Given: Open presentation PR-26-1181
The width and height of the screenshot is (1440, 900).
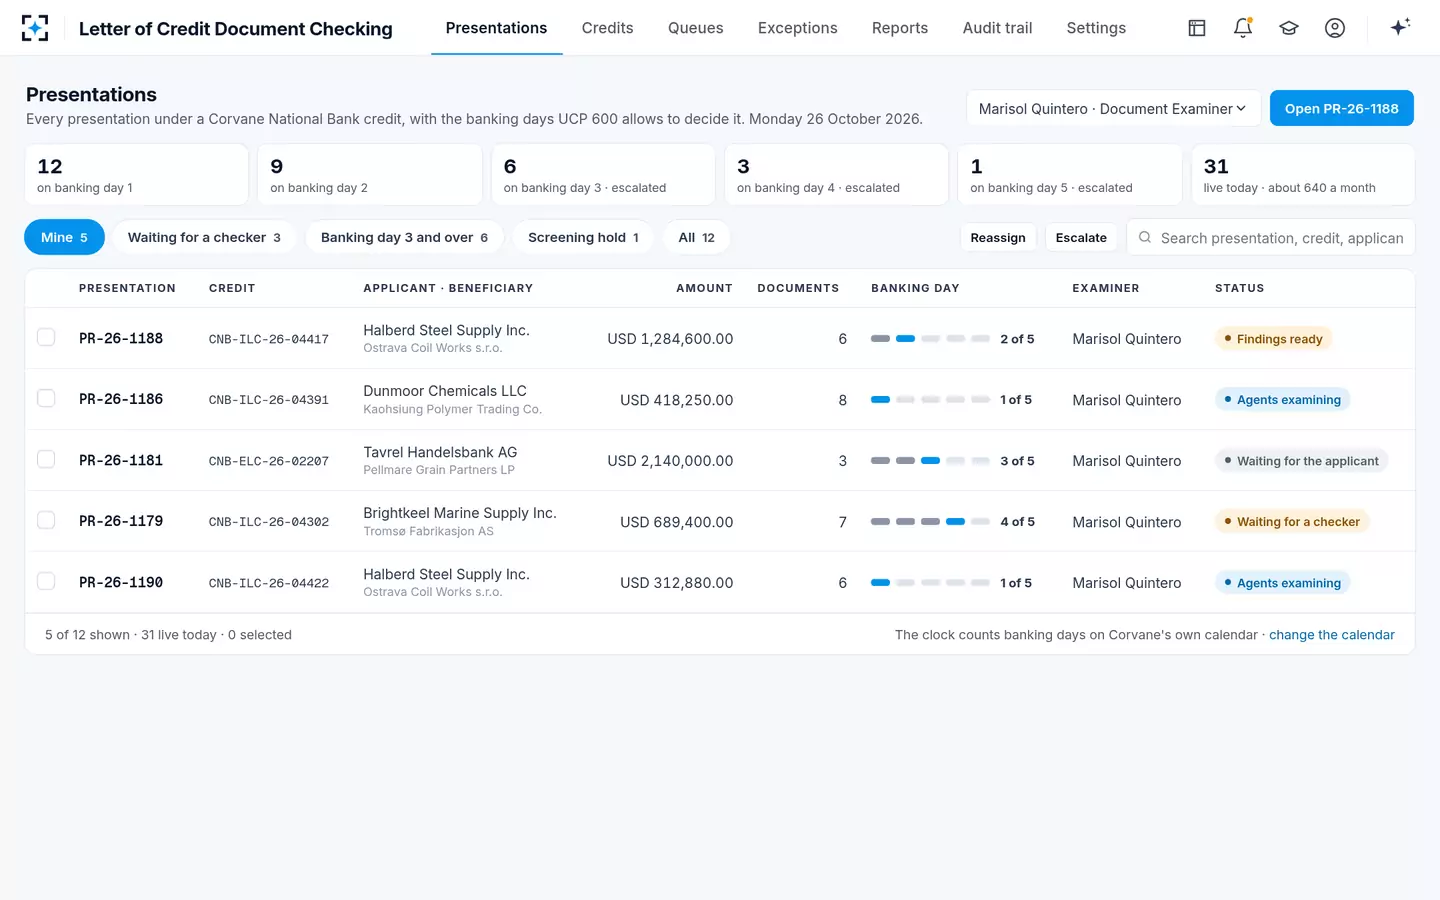Looking at the screenshot, I should 121,460.
